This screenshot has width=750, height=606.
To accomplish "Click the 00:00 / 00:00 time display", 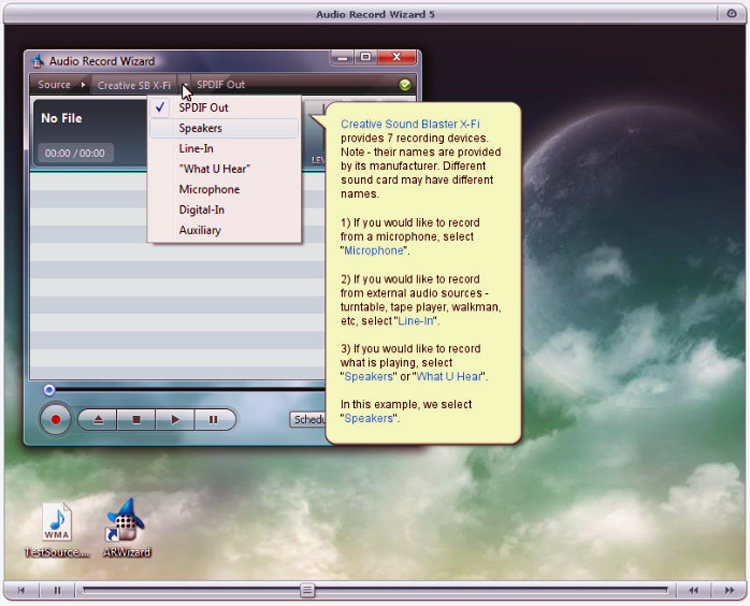I will (x=75, y=153).
